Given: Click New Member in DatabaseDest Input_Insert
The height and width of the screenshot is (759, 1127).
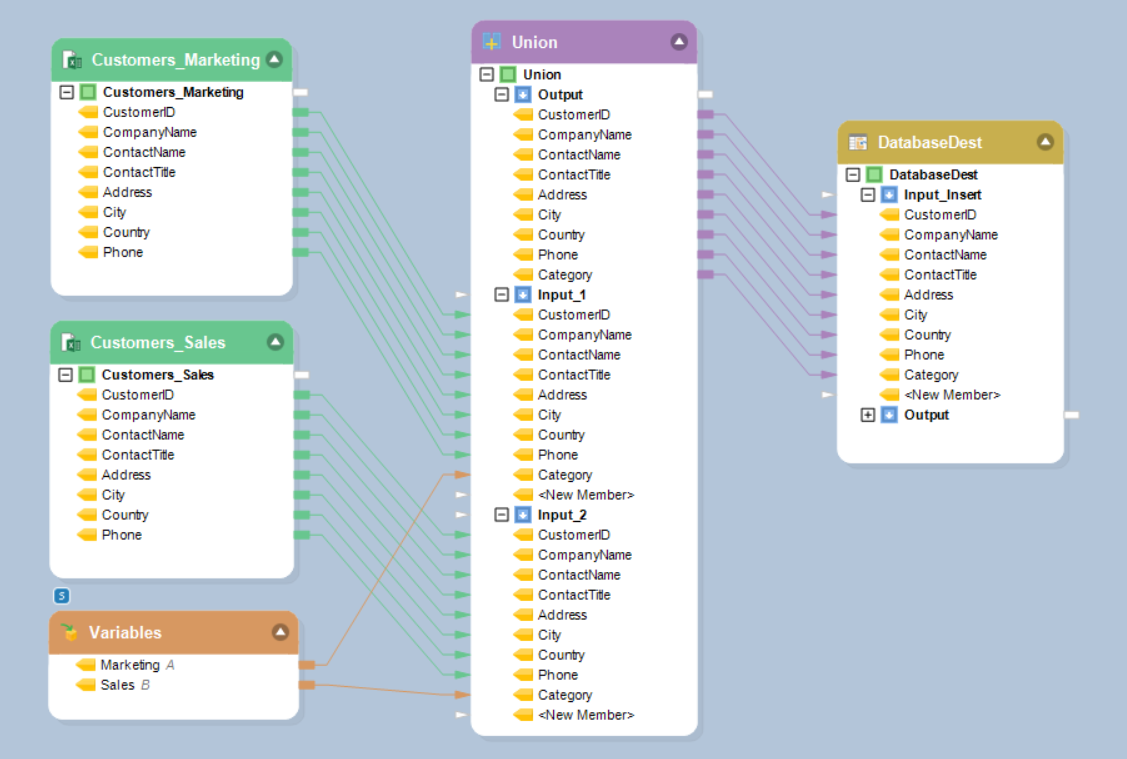Looking at the screenshot, I should (951, 395).
